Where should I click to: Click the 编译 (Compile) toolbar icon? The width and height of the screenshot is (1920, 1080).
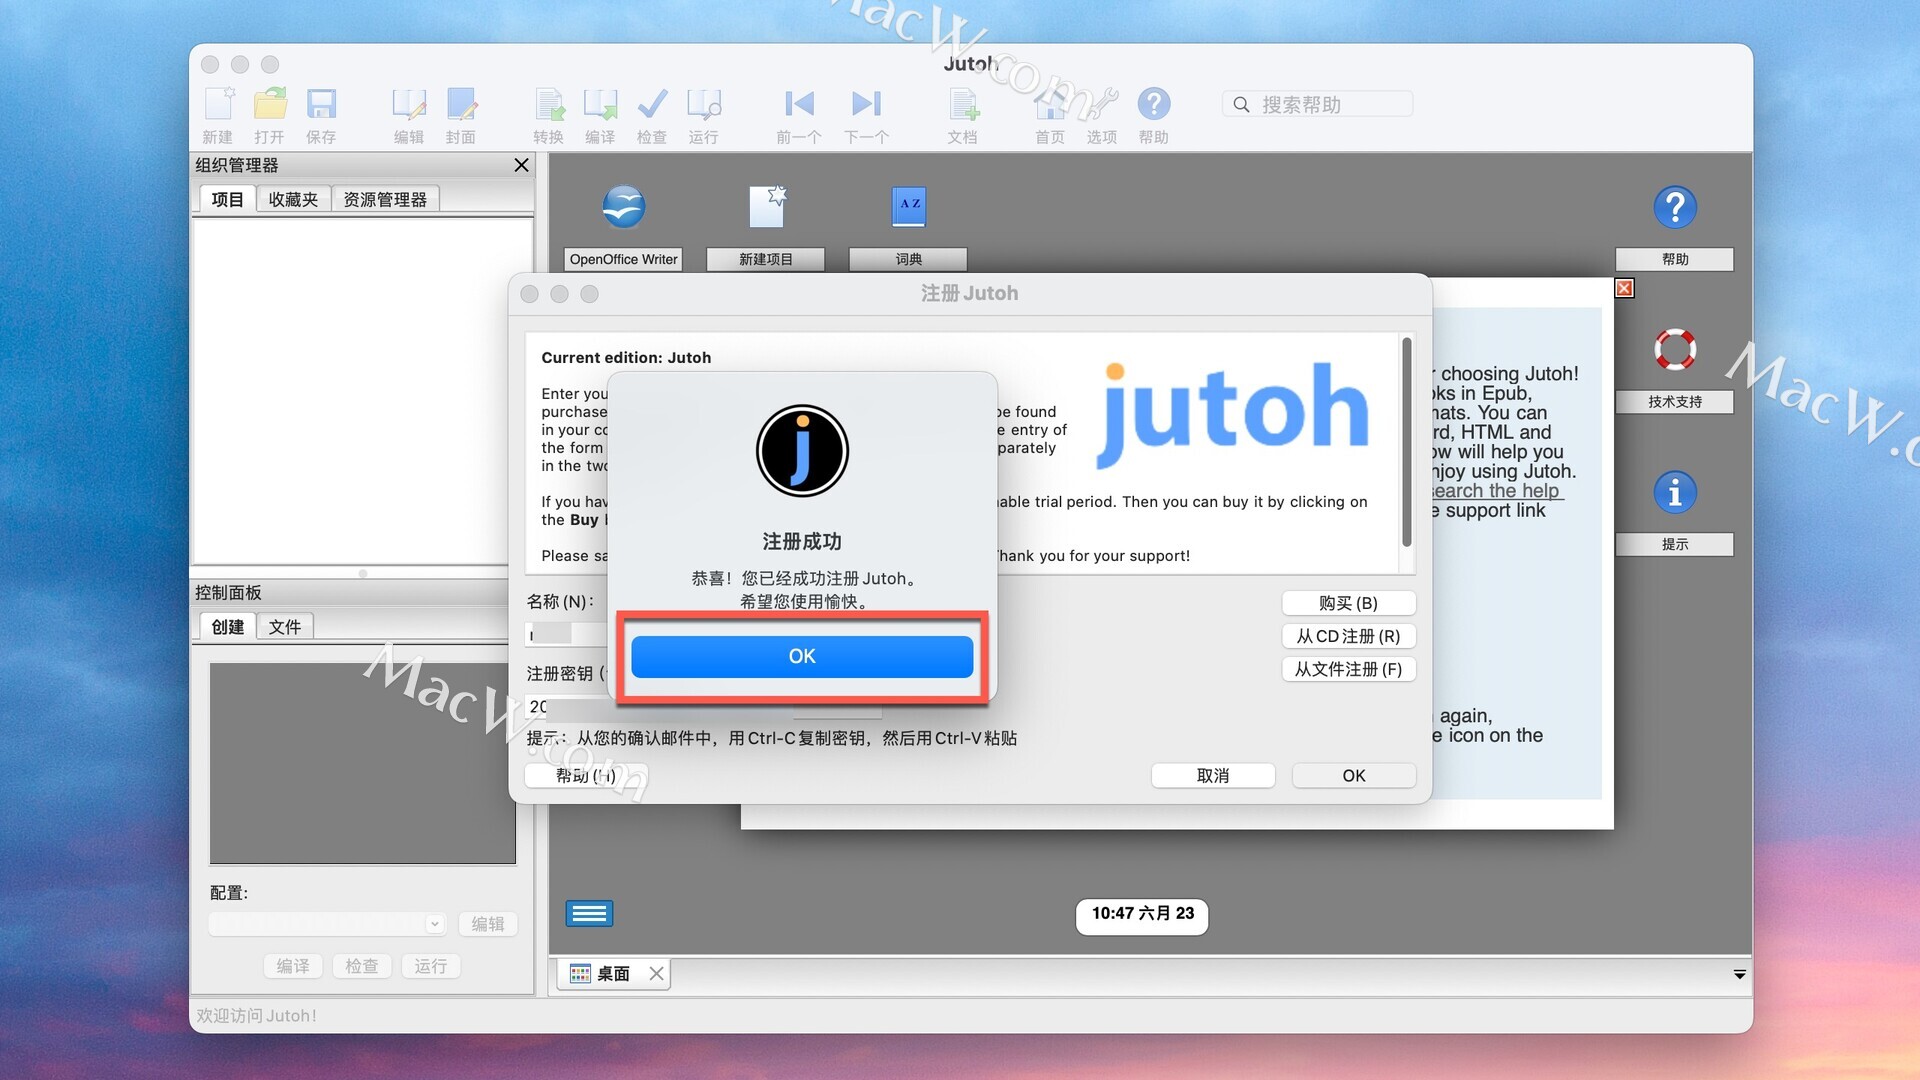tap(600, 104)
